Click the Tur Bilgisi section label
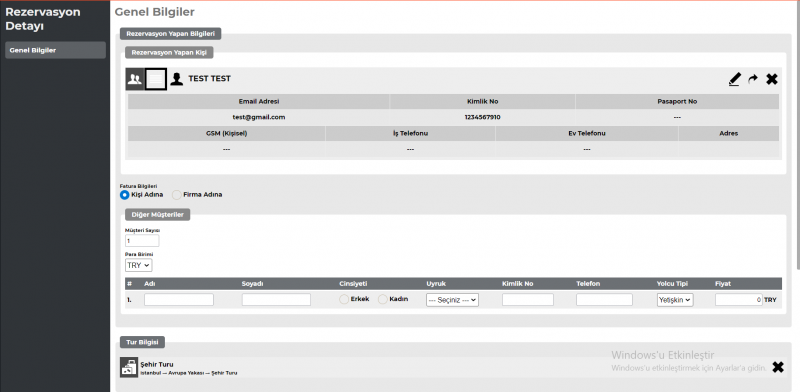Viewport: 800px width, 392px height. (142, 342)
